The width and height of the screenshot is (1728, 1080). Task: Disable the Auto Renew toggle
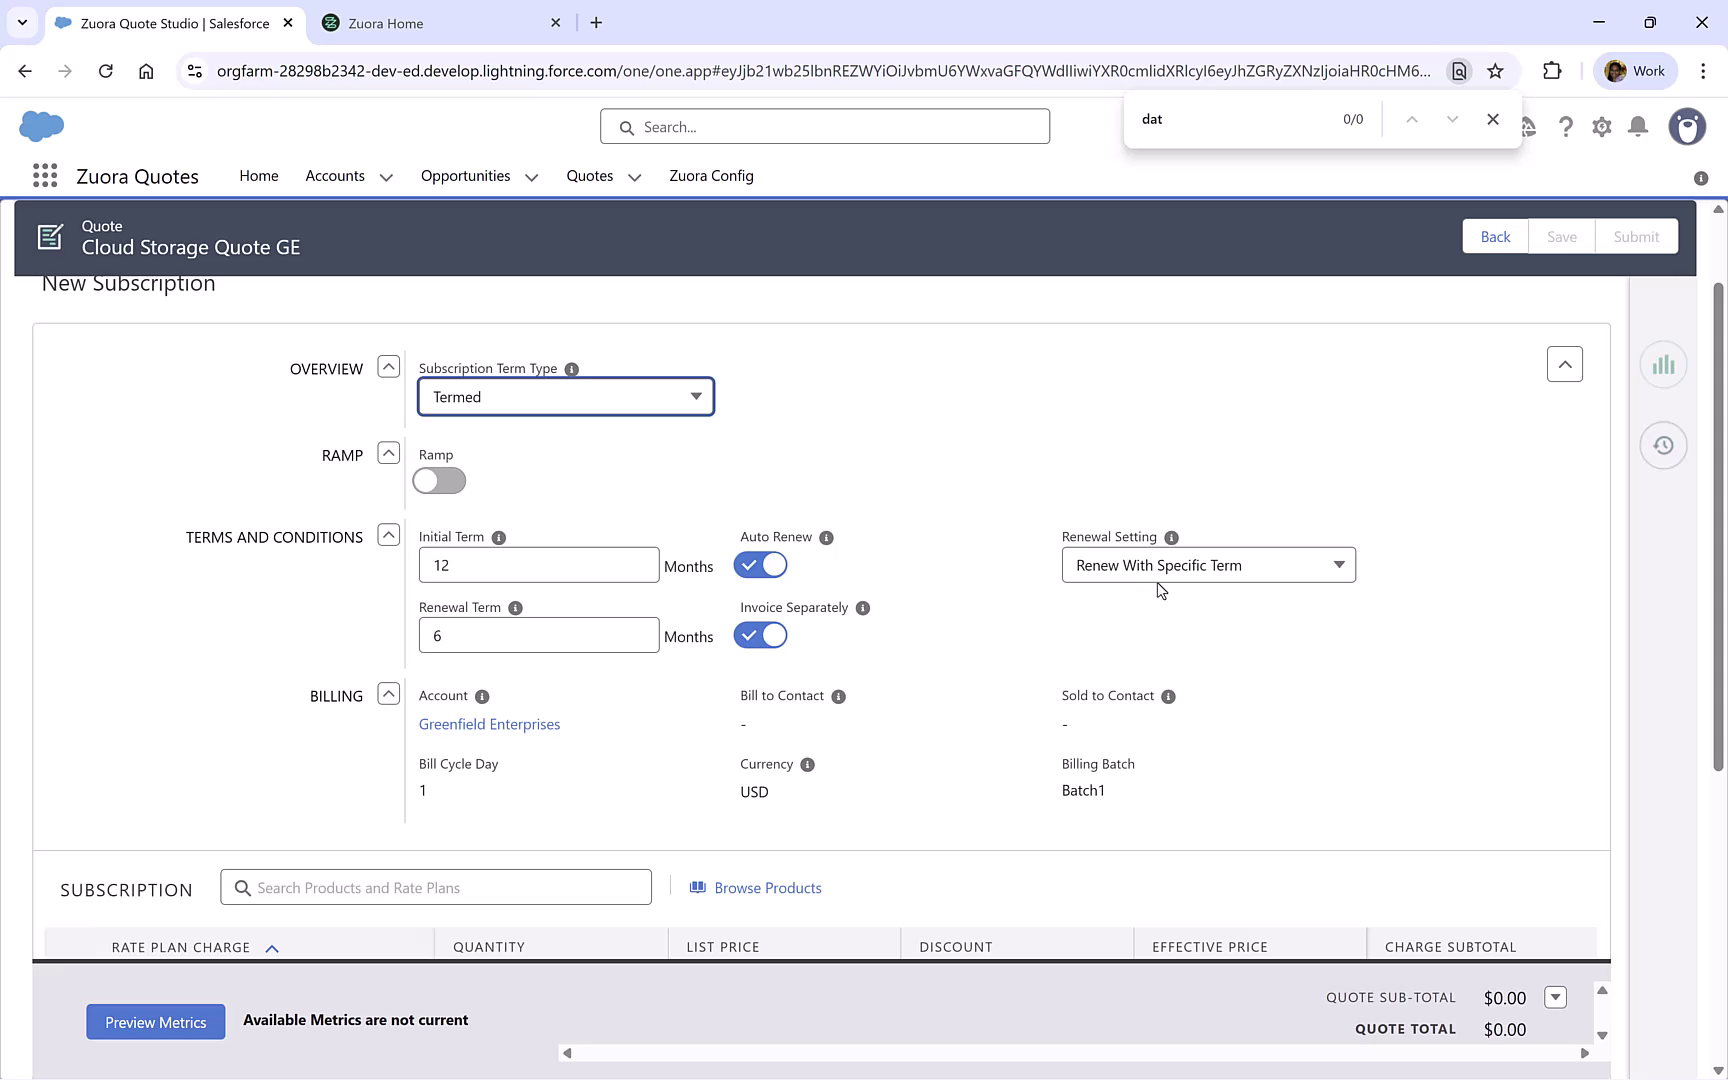pyautogui.click(x=760, y=564)
